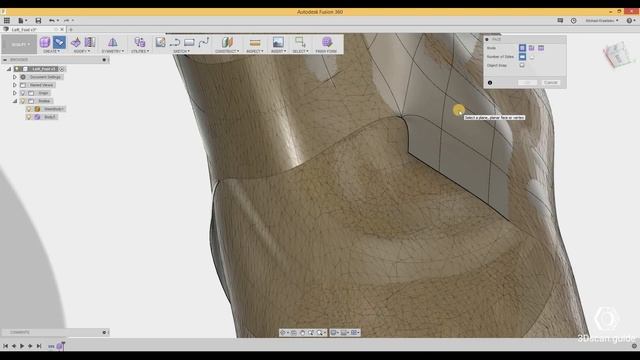Screen dimensions: 640x360
Task: Click the Undo arrow icon
Action: (51, 20)
